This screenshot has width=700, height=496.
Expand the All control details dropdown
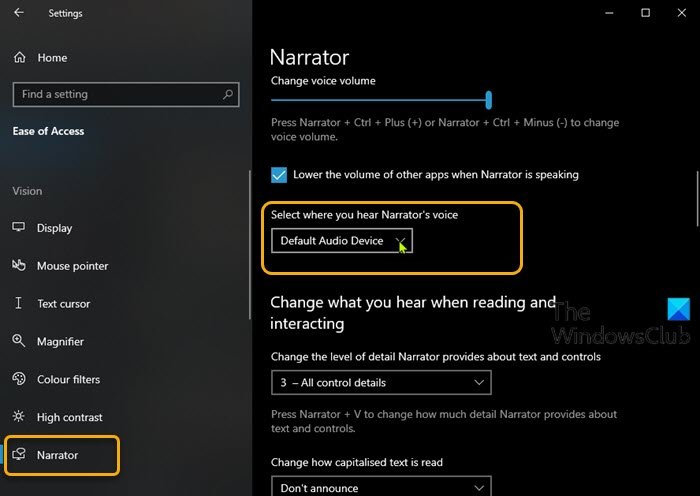pos(381,383)
